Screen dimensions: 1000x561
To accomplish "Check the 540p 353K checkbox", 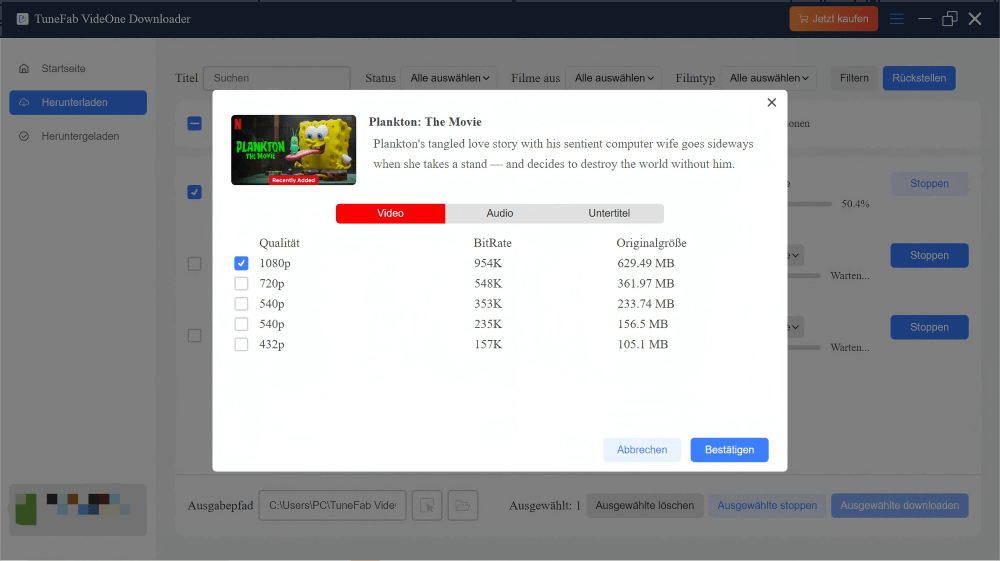I will [241, 303].
